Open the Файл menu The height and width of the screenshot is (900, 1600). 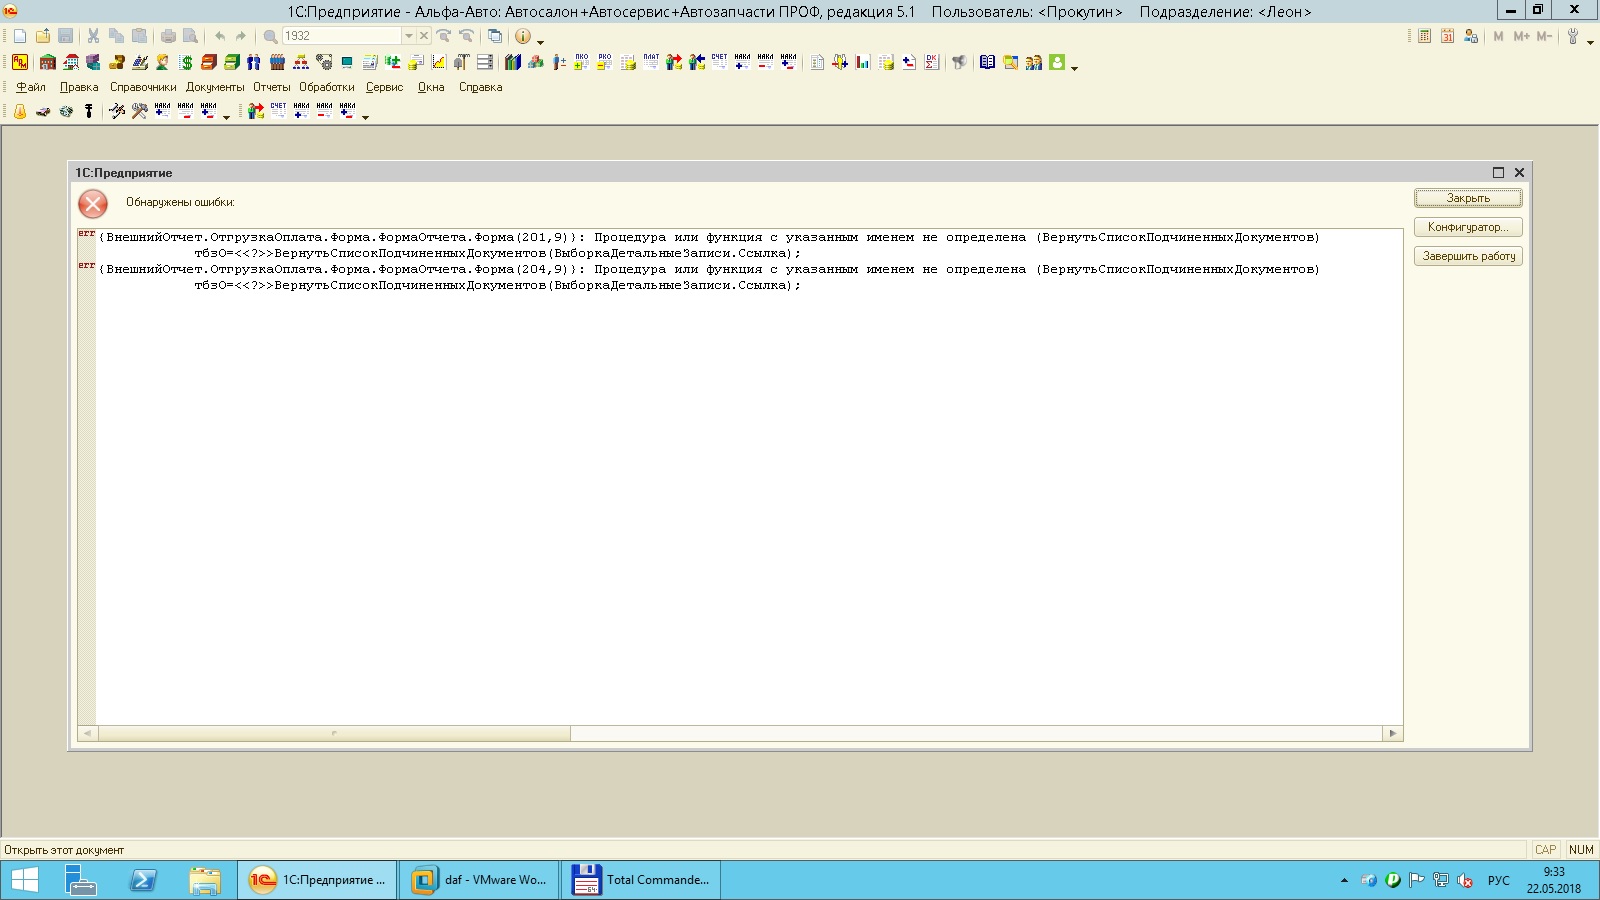(x=31, y=87)
